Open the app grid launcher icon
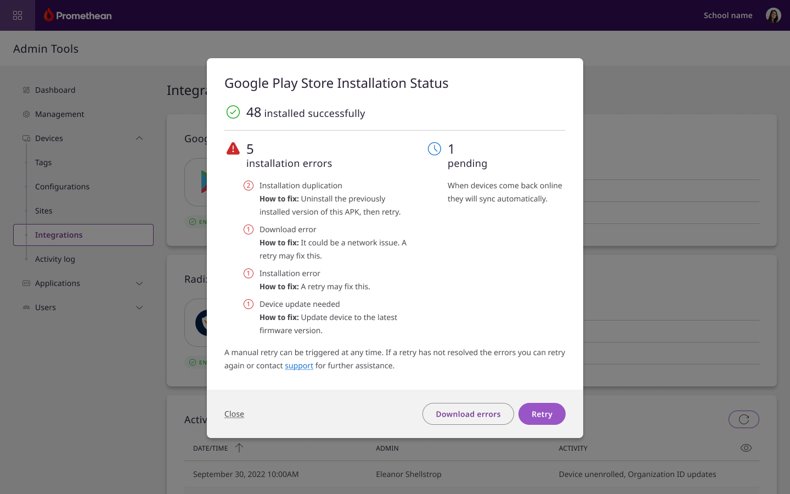Viewport: 790px width, 494px height. pyautogui.click(x=18, y=16)
